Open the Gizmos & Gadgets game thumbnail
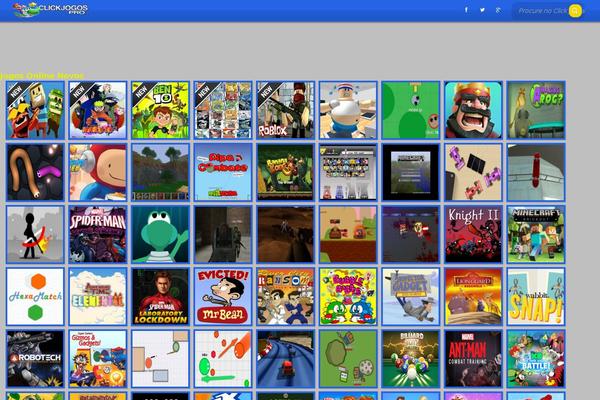 coord(98,359)
